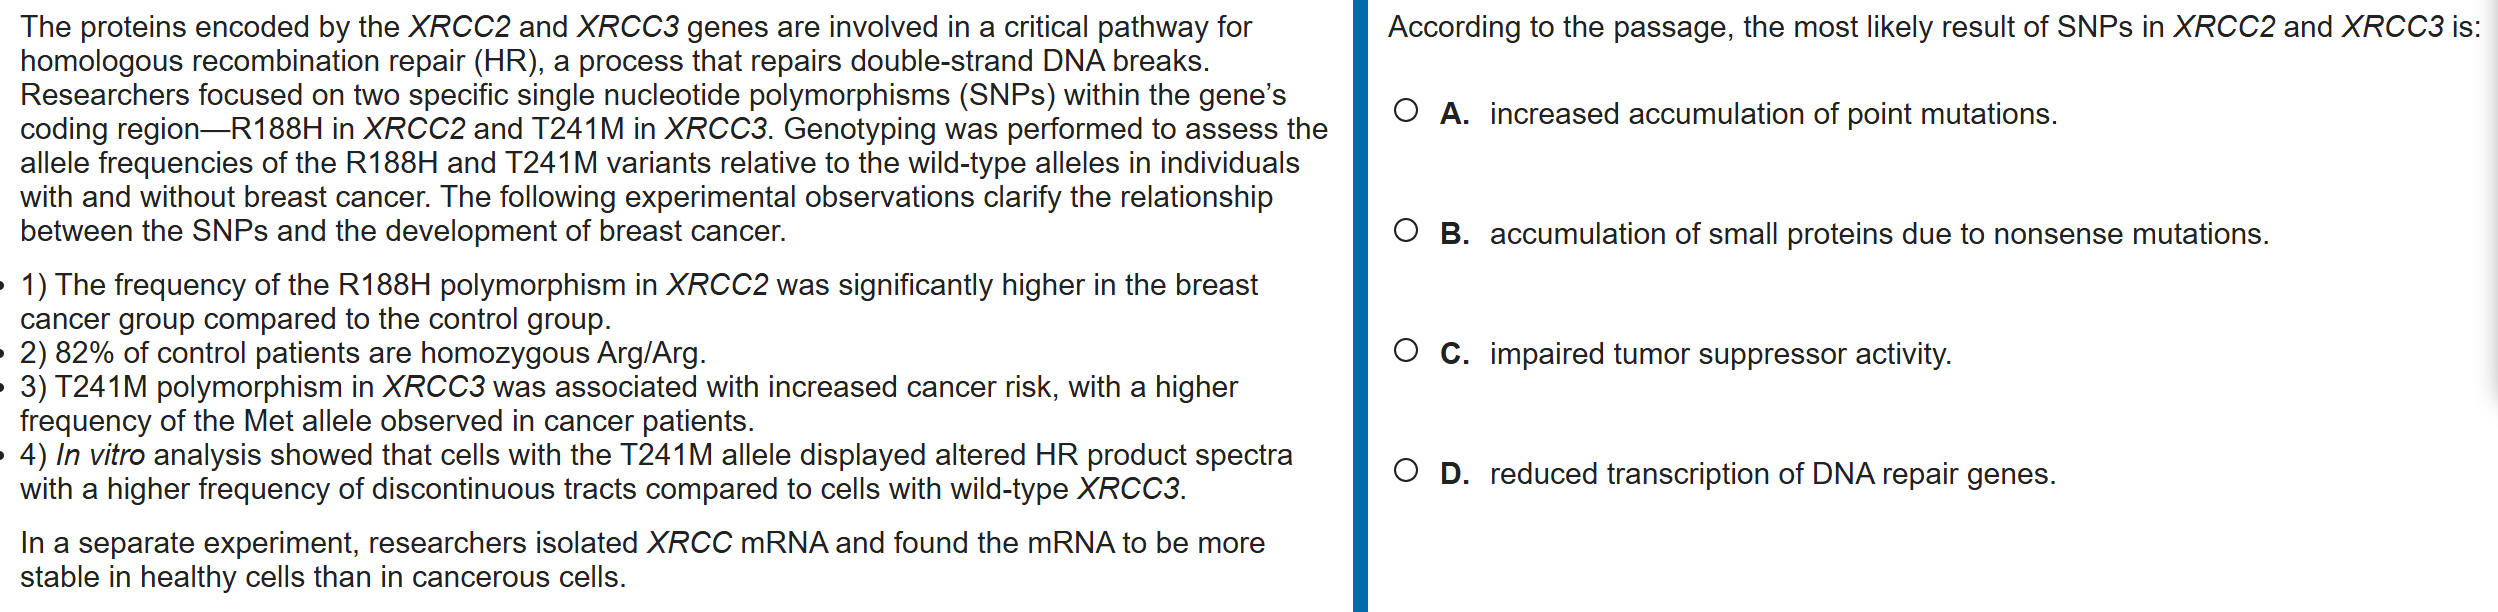Click the blue vertical divider bar
Screen dimensions: 2498x612
[1360, 306]
